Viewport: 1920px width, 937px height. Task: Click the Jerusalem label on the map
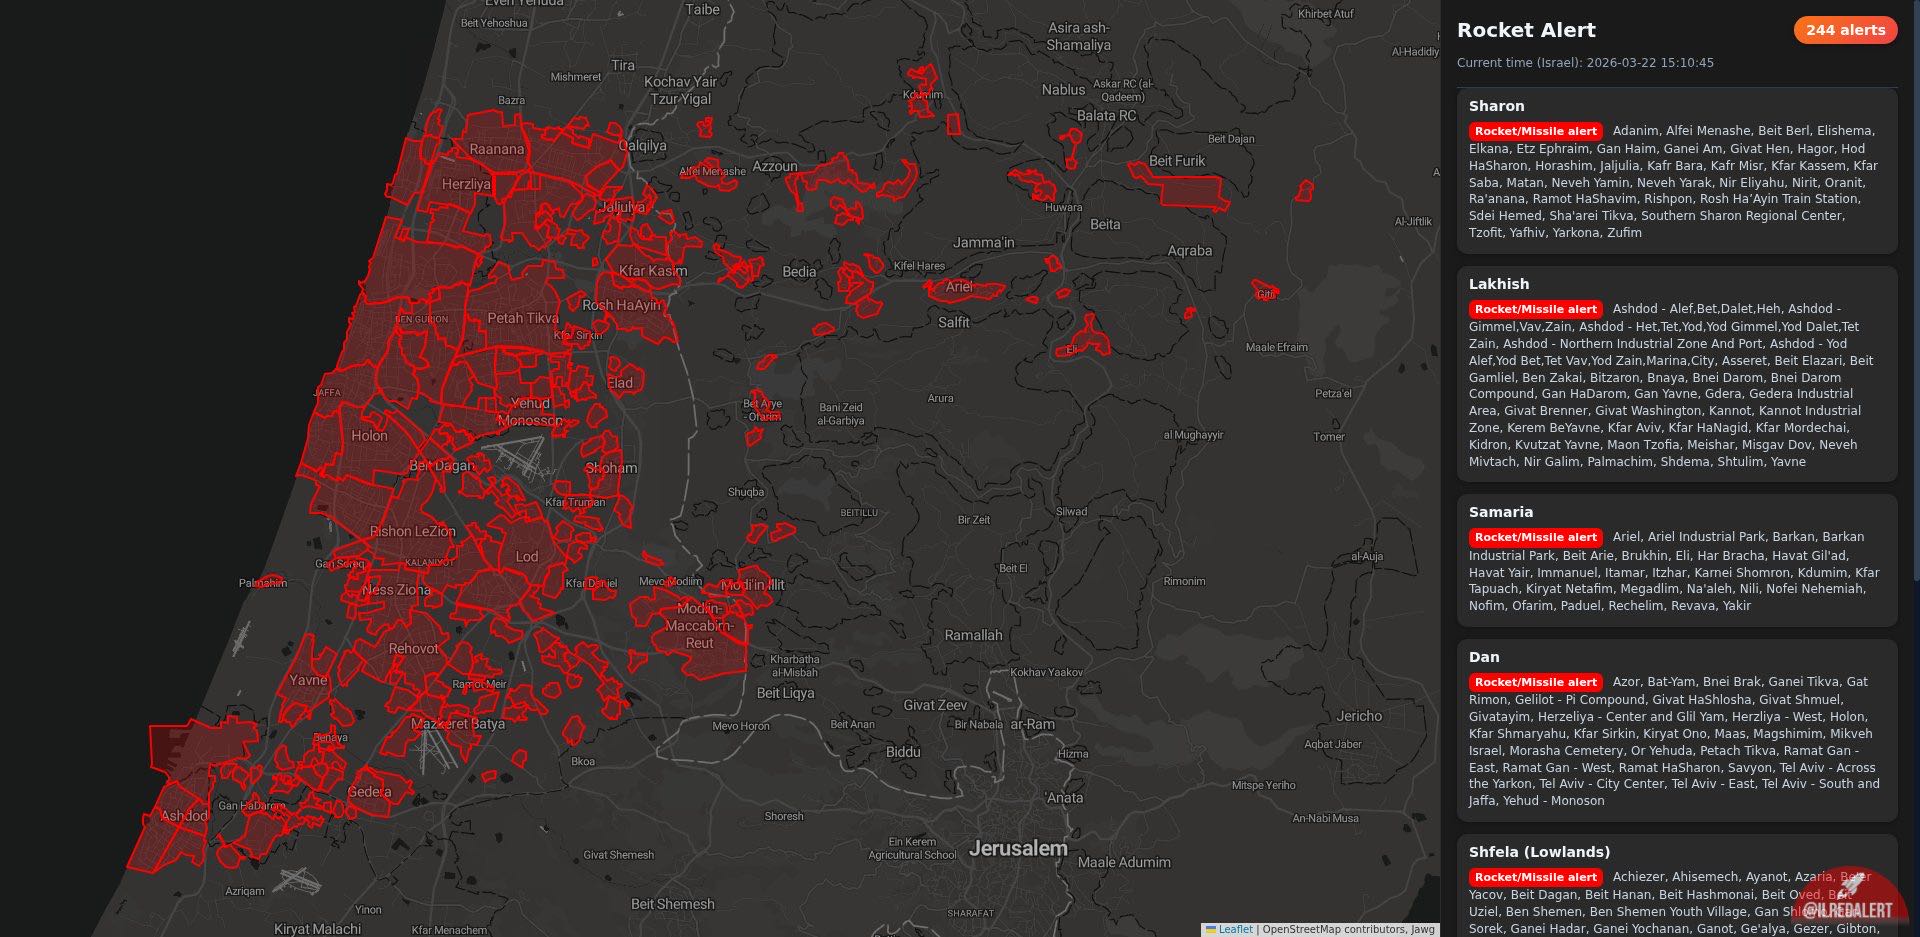click(x=1018, y=848)
